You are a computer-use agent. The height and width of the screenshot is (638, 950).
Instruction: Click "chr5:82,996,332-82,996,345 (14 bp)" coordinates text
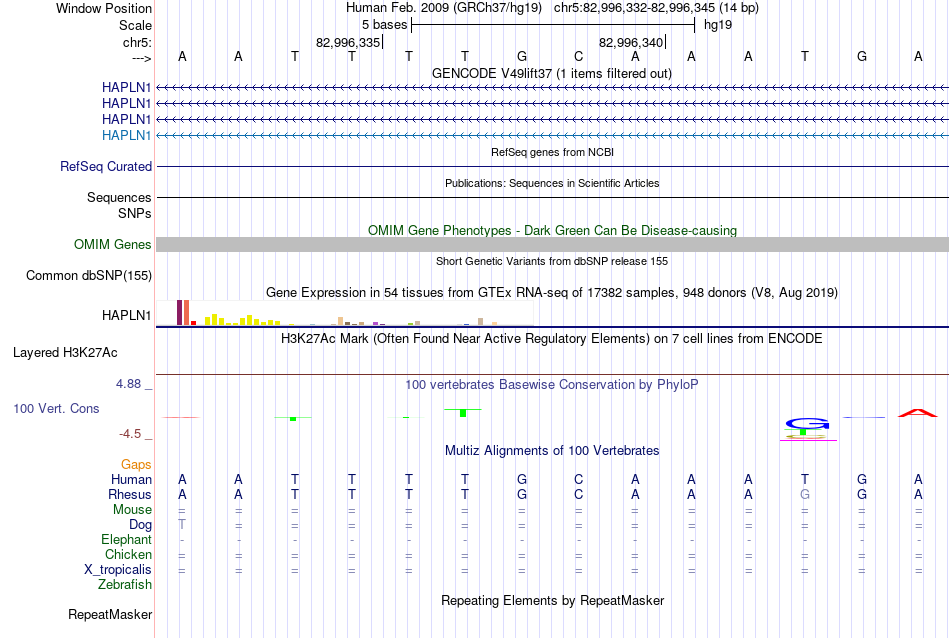tap(656, 8)
